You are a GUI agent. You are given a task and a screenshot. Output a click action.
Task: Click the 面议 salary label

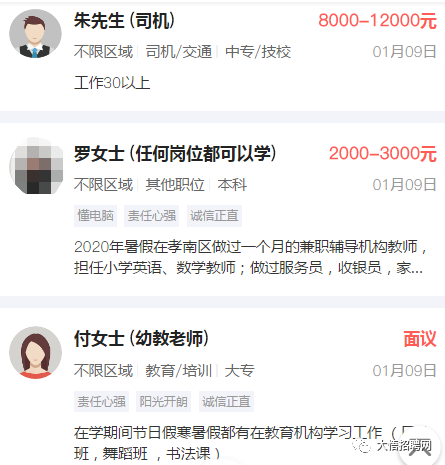tap(420, 339)
